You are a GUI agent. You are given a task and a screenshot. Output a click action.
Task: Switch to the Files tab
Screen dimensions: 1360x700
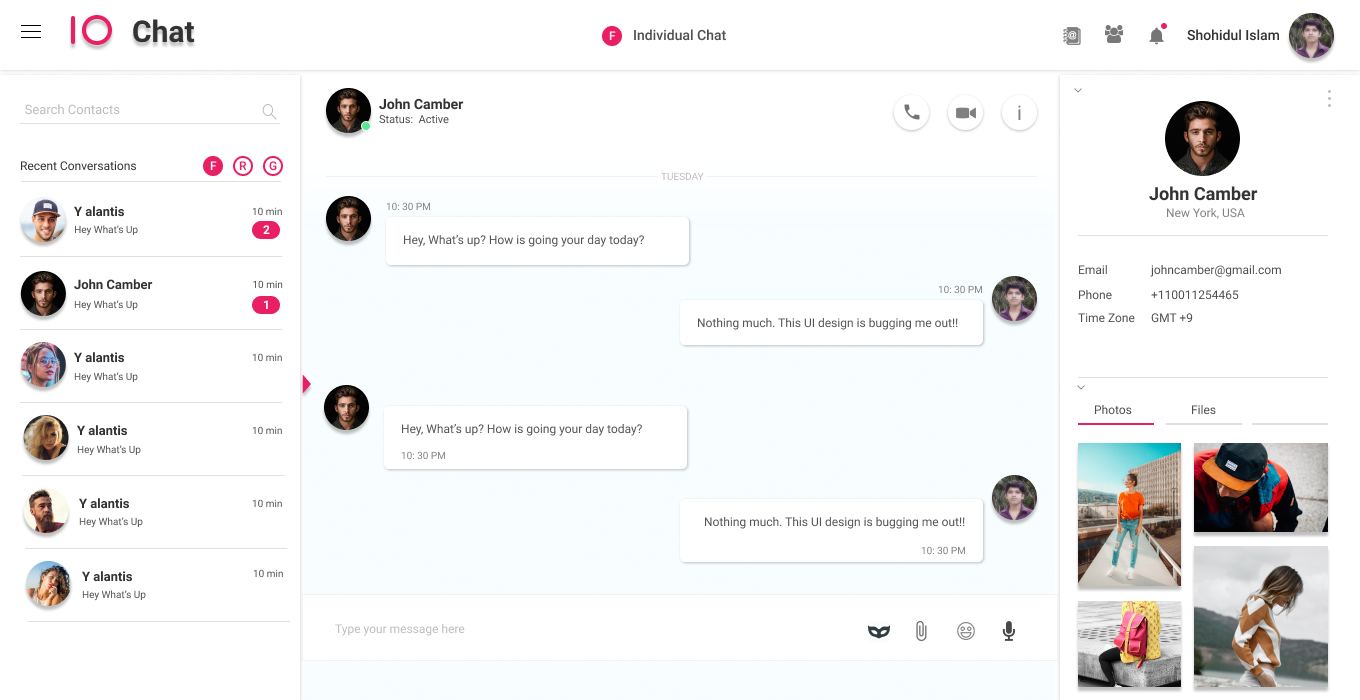(x=1203, y=410)
